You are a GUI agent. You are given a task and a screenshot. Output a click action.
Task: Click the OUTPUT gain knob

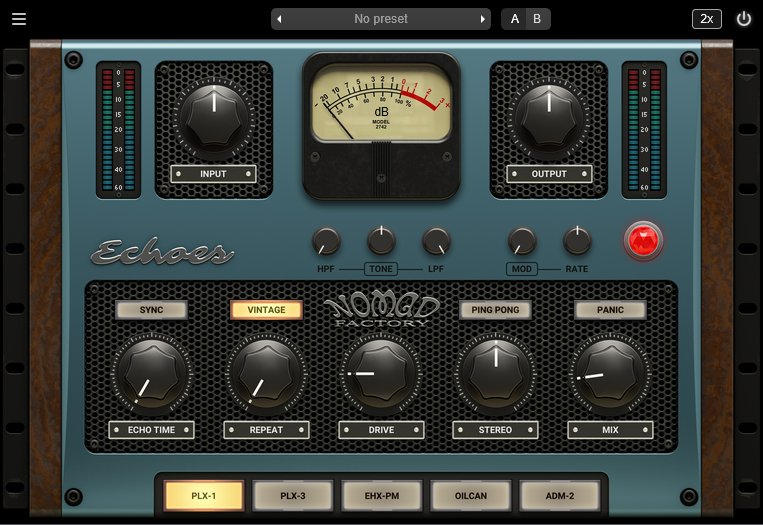point(549,117)
